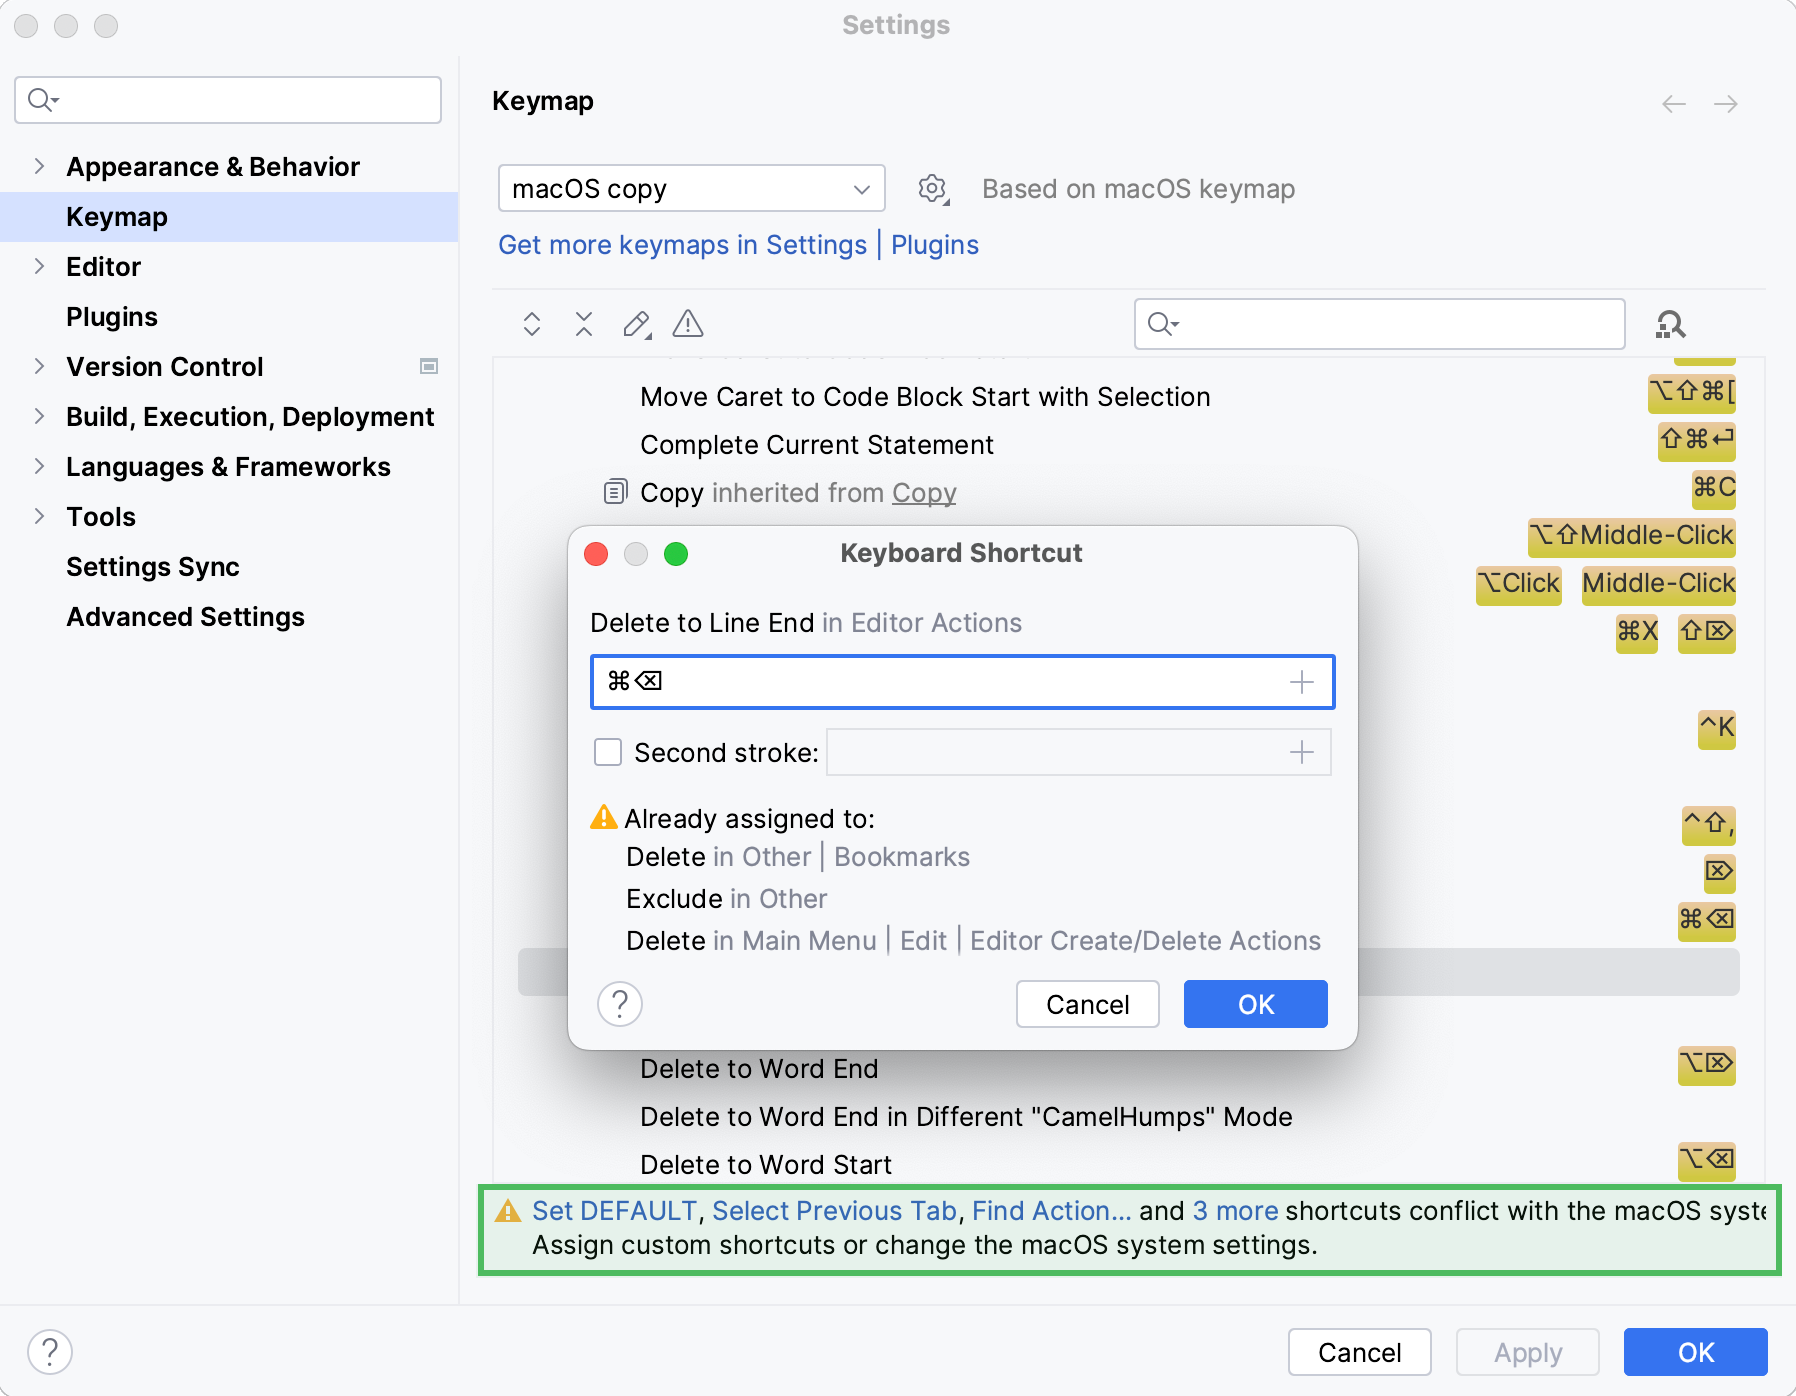The height and width of the screenshot is (1396, 1796).
Task: Click the Version Control project-level settings icon
Action: pos(429,366)
